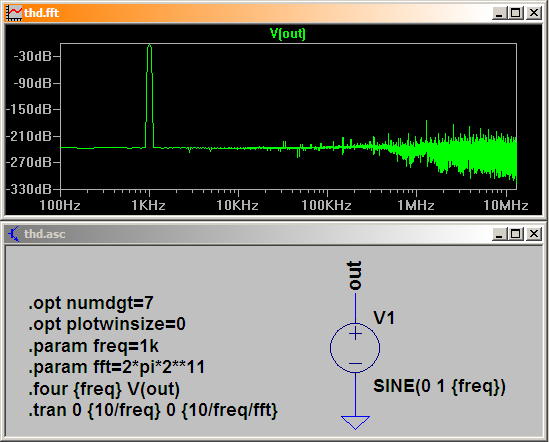The image size is (549, 442).
Task: Click the 1KHz peak in FFT plot
Action: click(x=150, y=47)
